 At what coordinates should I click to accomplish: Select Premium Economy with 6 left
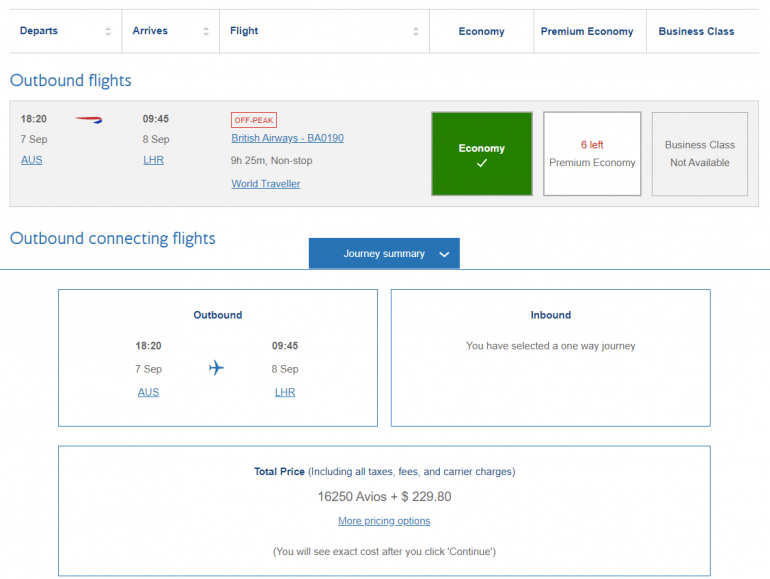coord(592,153)
